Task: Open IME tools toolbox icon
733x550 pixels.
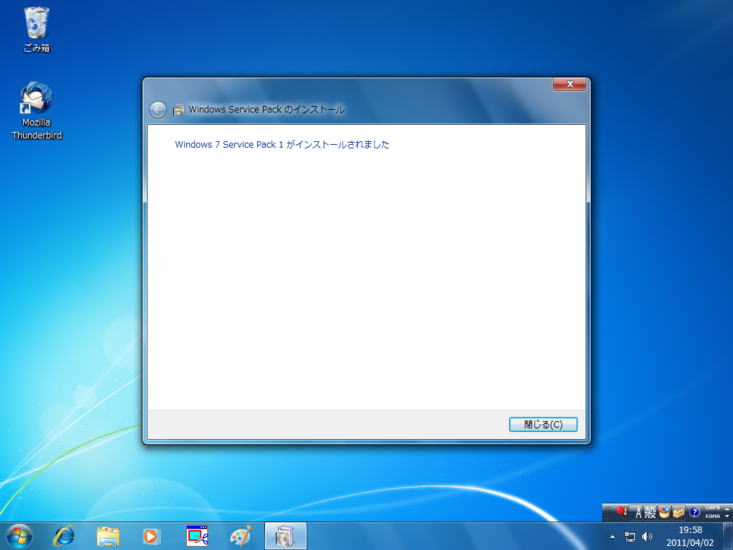Action: point(678,513)
